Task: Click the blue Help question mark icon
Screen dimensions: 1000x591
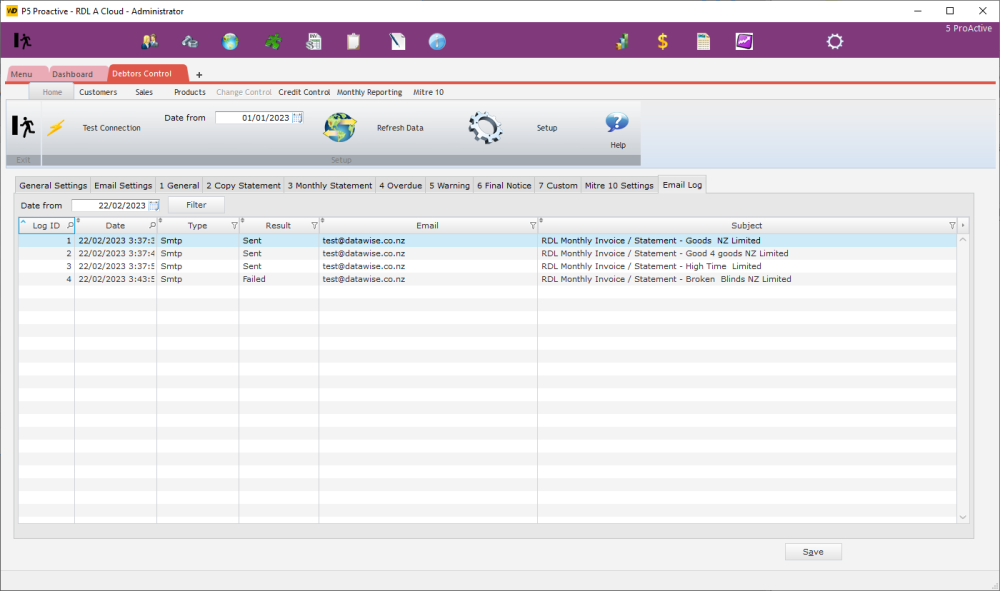Action: pos(617,122)
